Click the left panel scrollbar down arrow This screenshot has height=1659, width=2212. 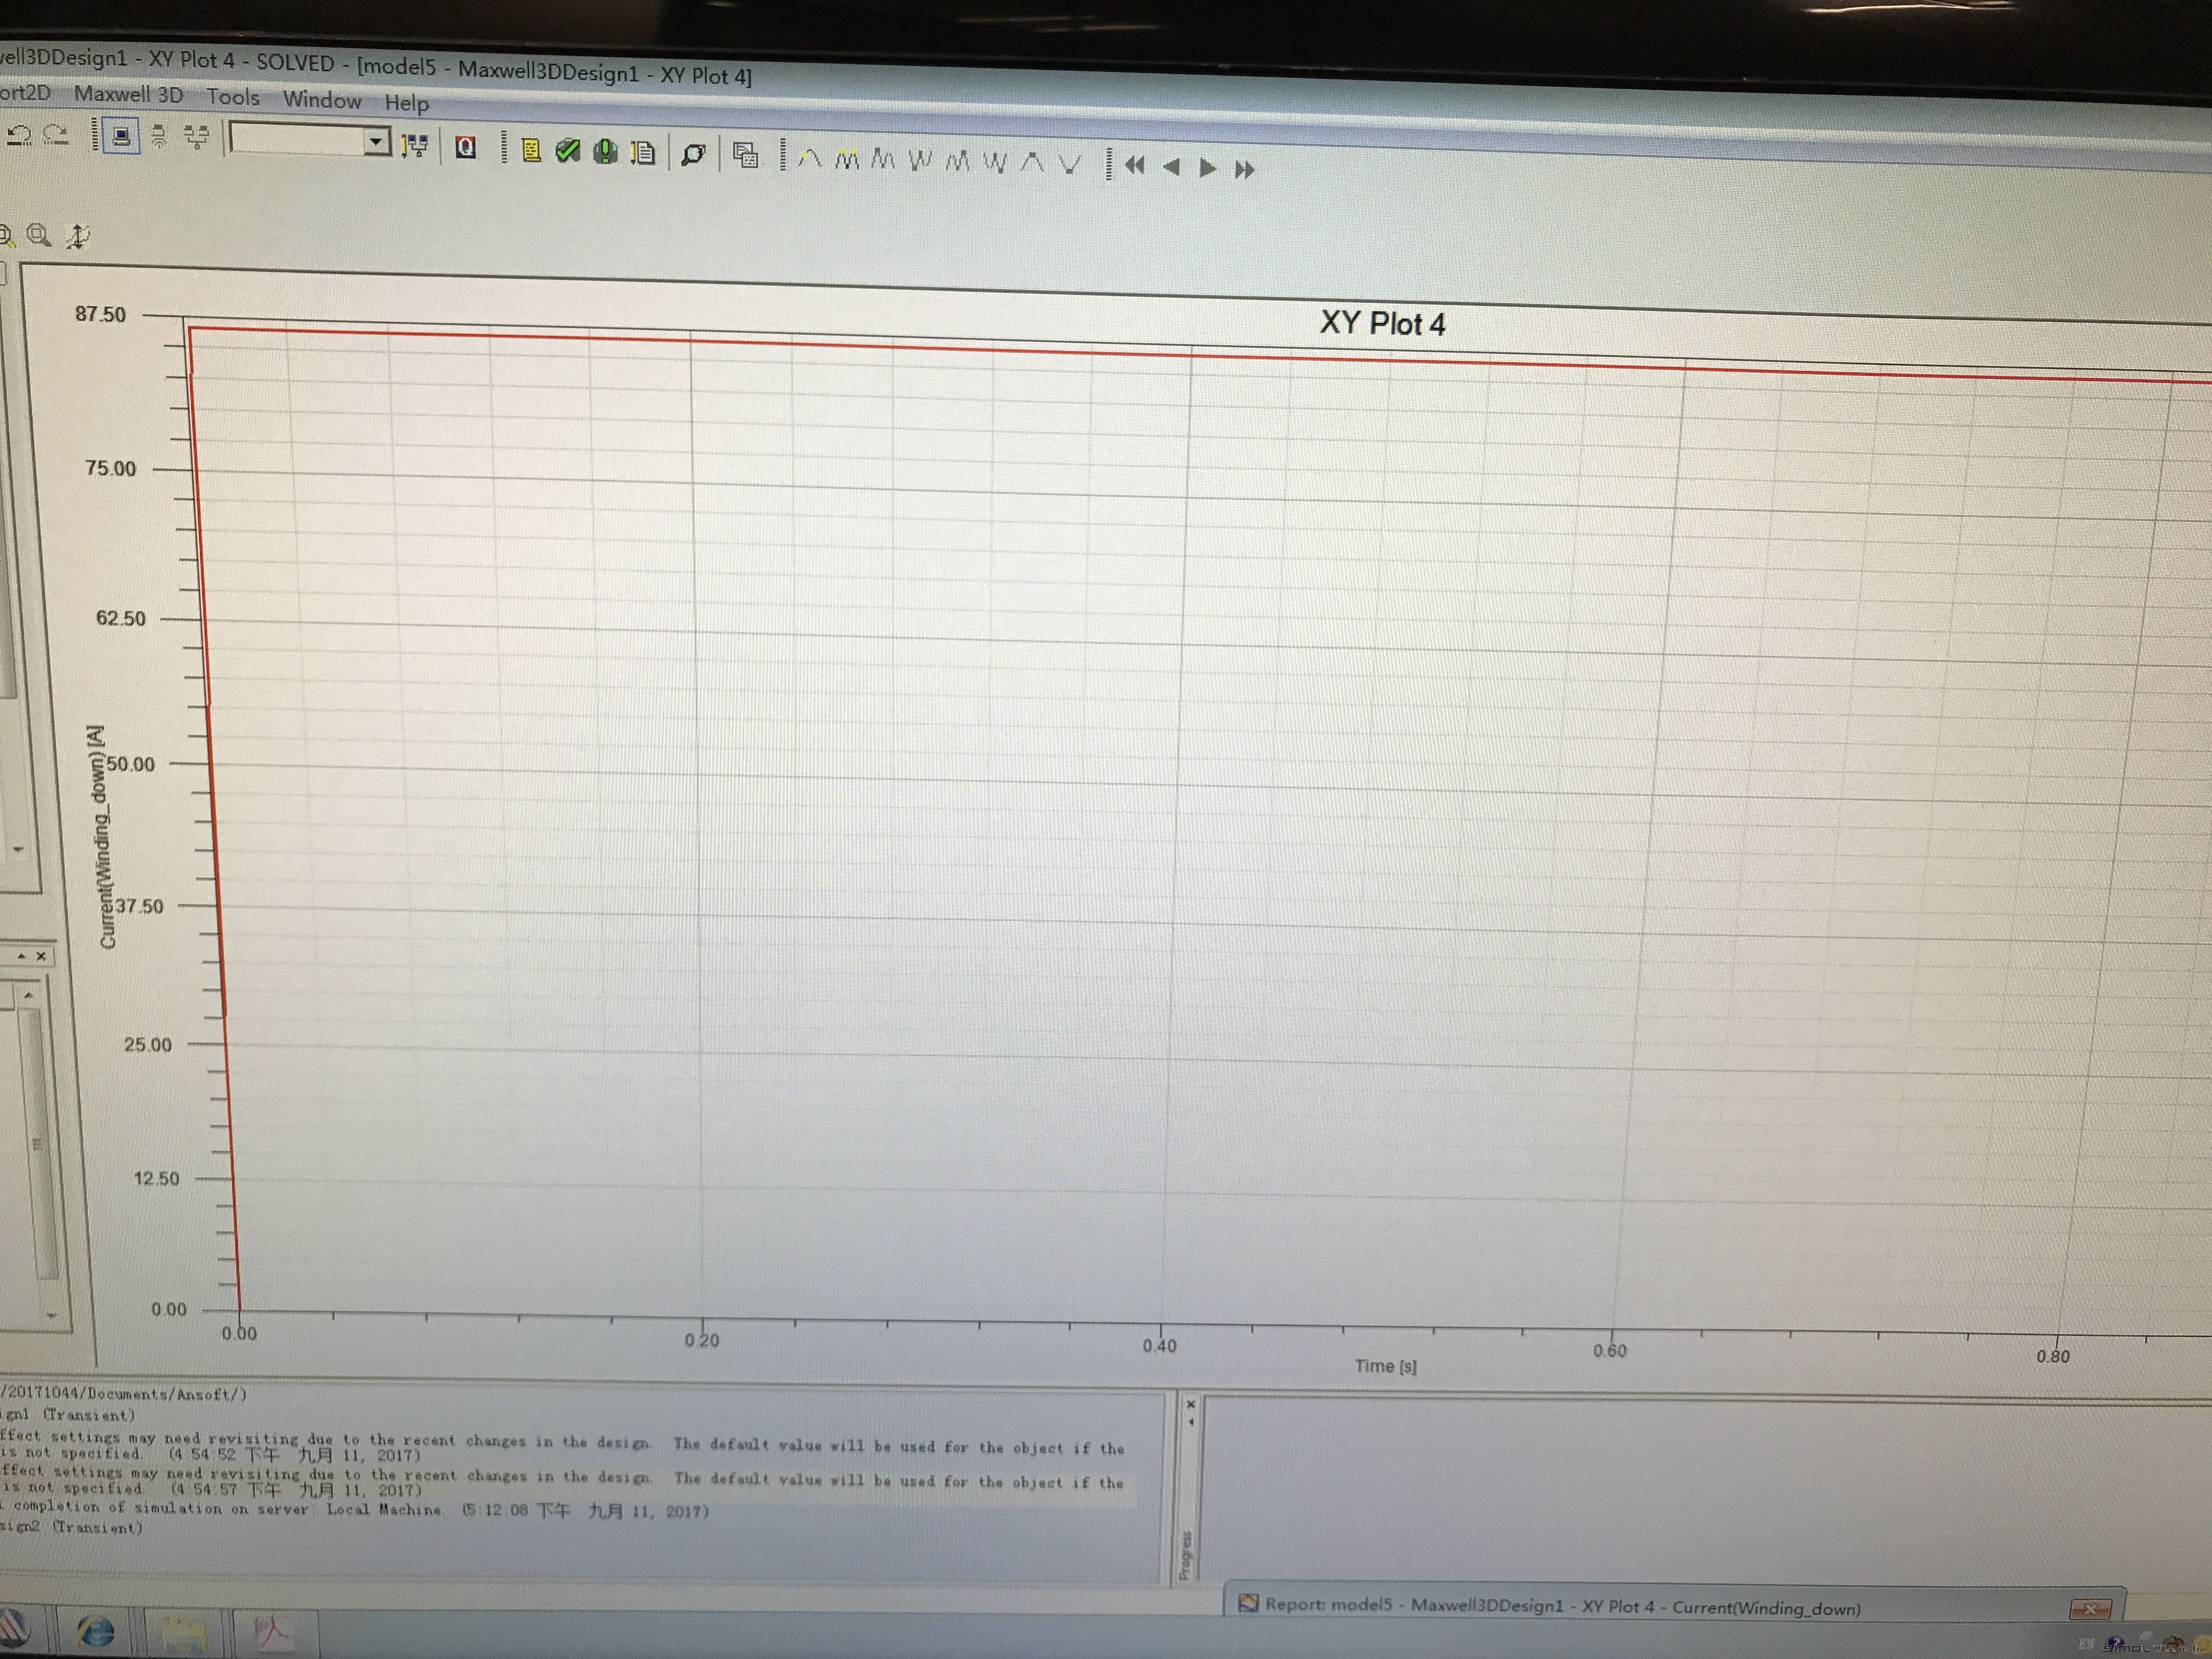click(x=51, y=1315)
